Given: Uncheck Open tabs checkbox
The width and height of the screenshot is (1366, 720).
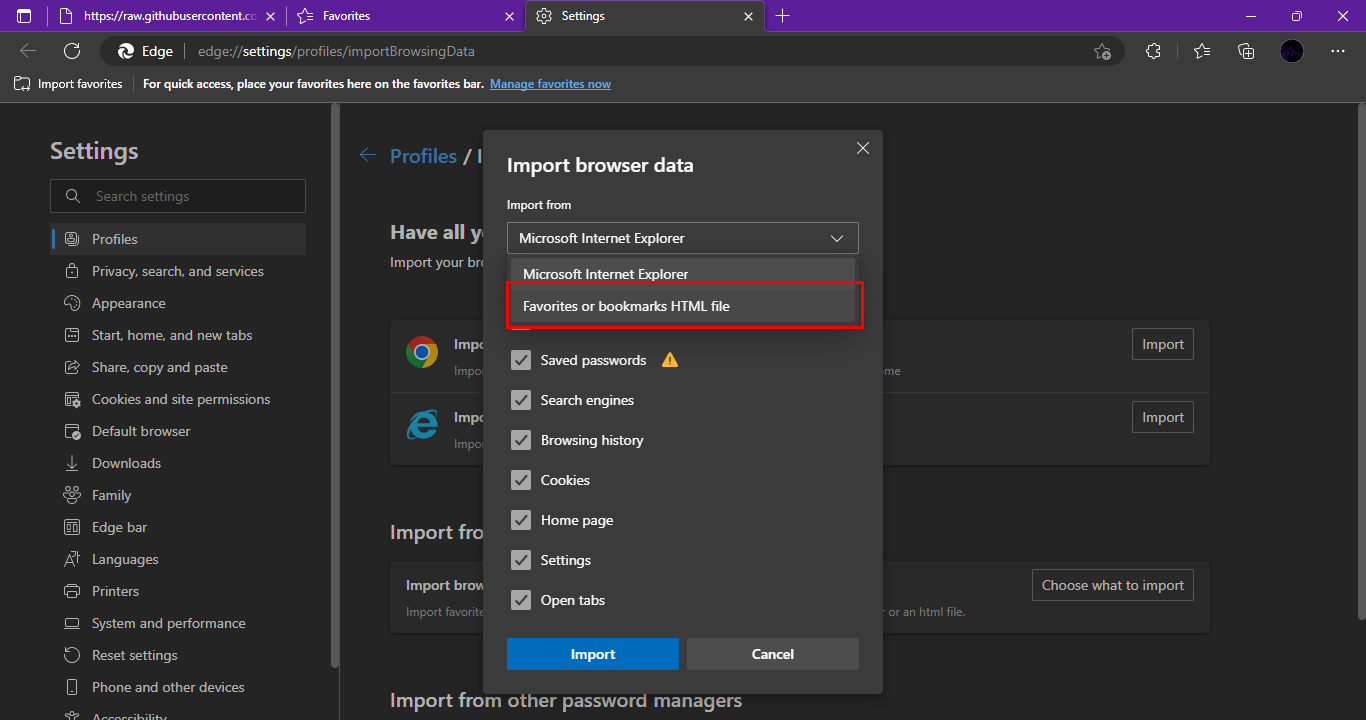Looking at the screenshot, I should (521, 600).
